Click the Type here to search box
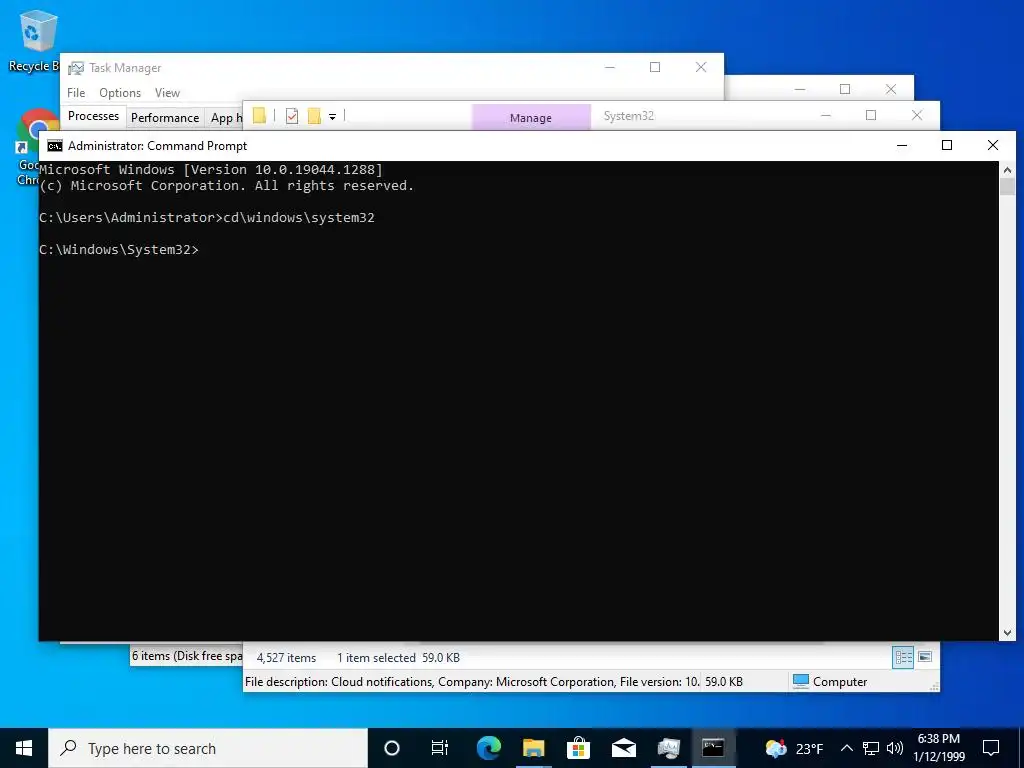 point(208,748)
